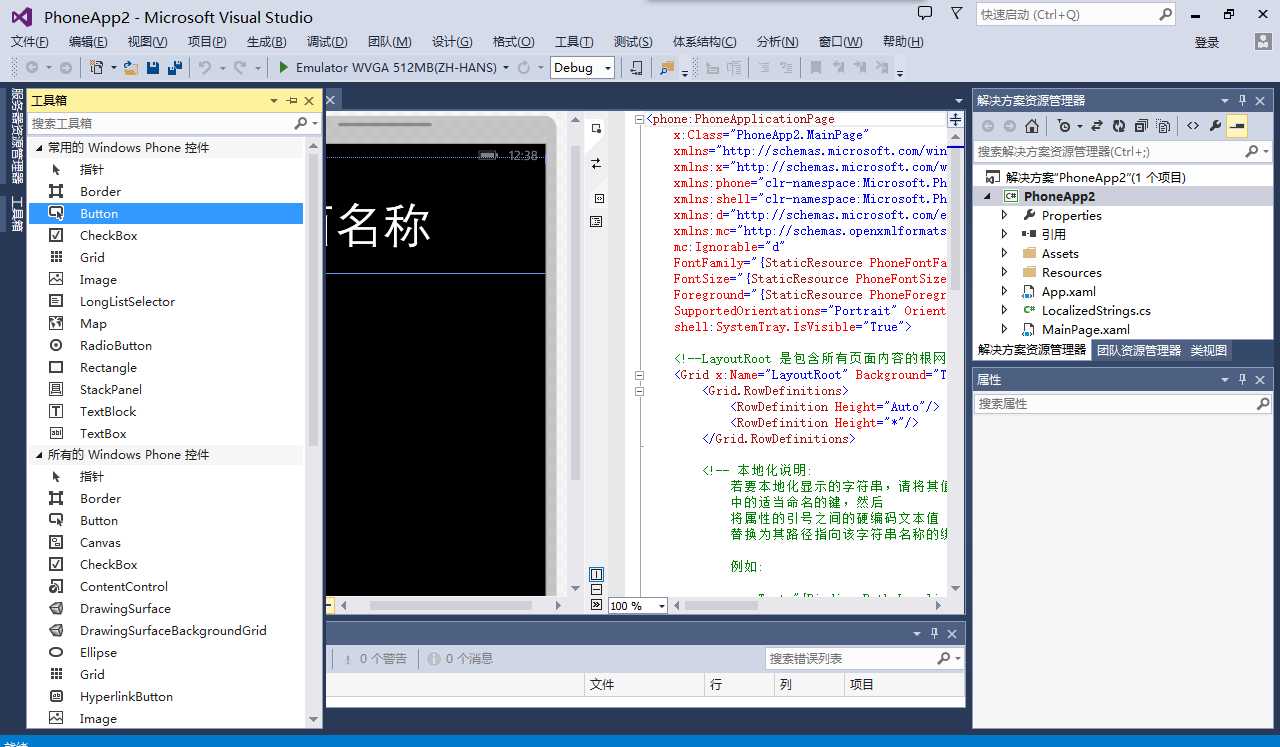
Task: Toggle Preview Selected Items in Solution Explorer
Action: tap(1237, 126)
